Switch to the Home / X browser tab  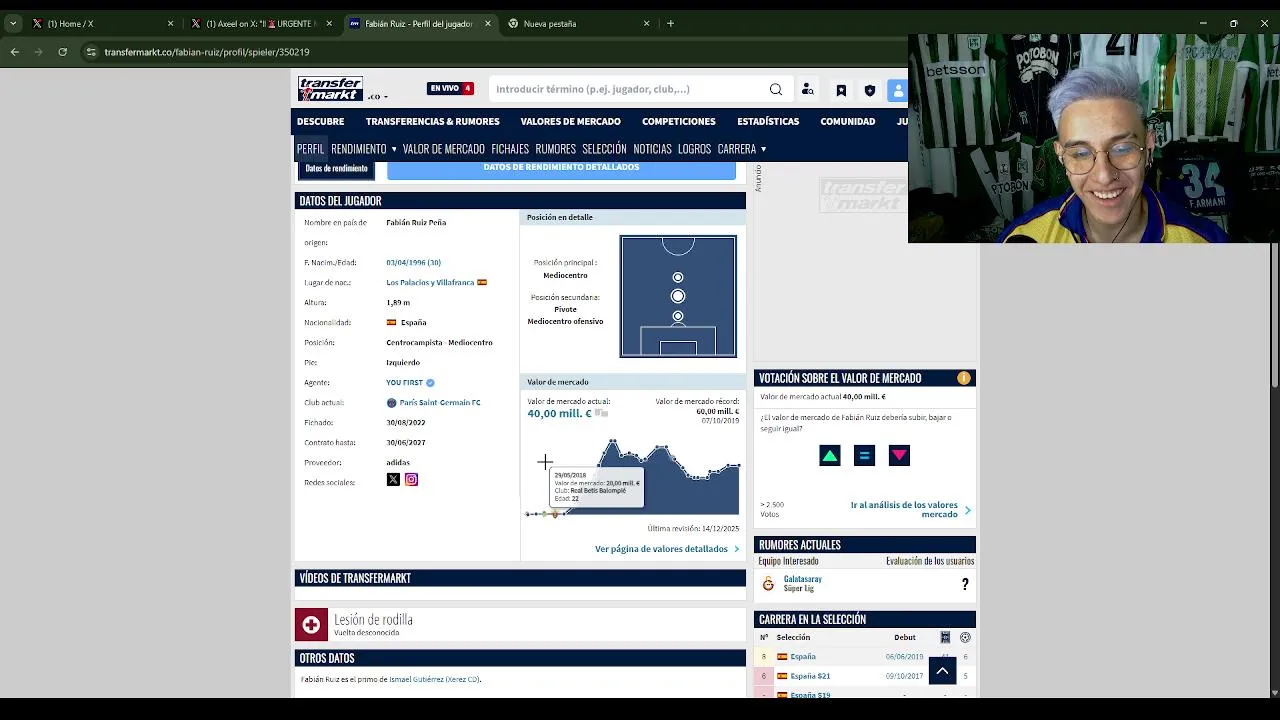pyautogui.click(x=103, y=23)
